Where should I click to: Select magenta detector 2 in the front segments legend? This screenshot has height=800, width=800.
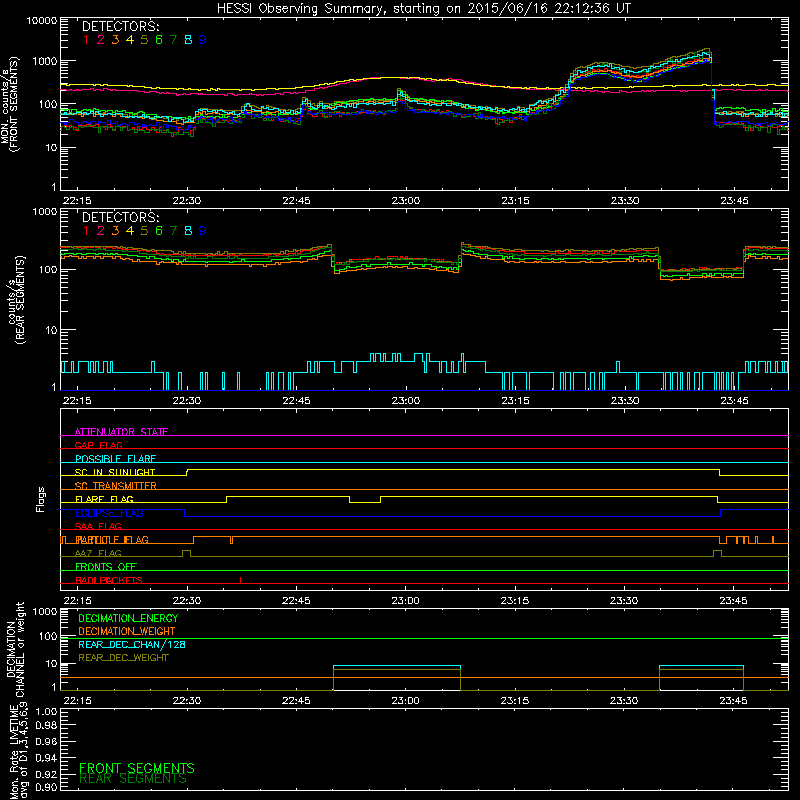click(101, 39)
